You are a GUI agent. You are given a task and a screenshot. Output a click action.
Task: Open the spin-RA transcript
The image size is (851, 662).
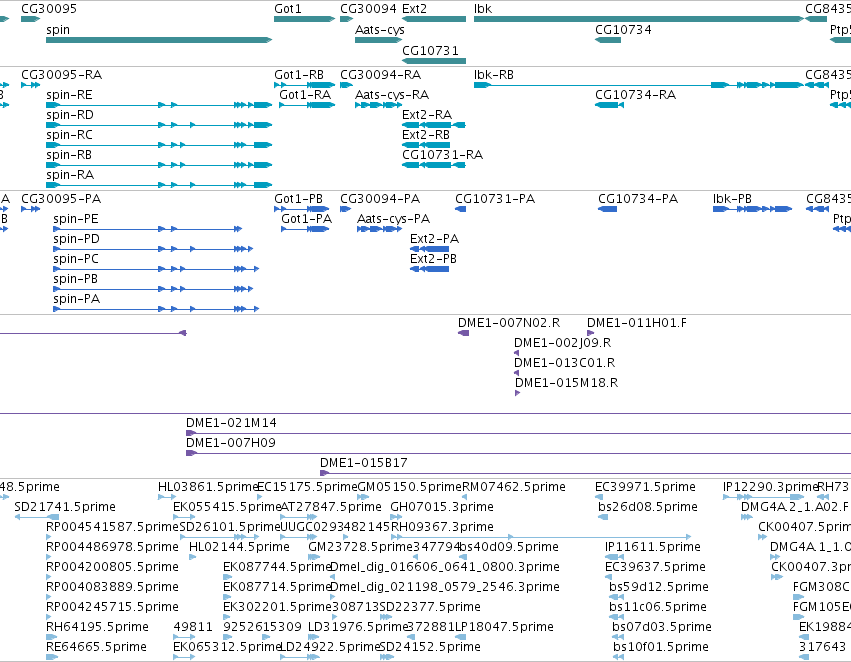pos(159,185)
